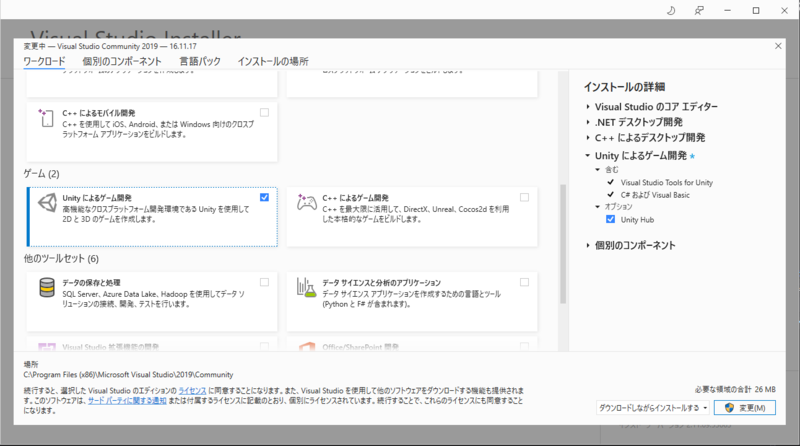Screen dimensions: 800x446
Task: Select the Unity game development card title
Action: [x=97, y=198]
